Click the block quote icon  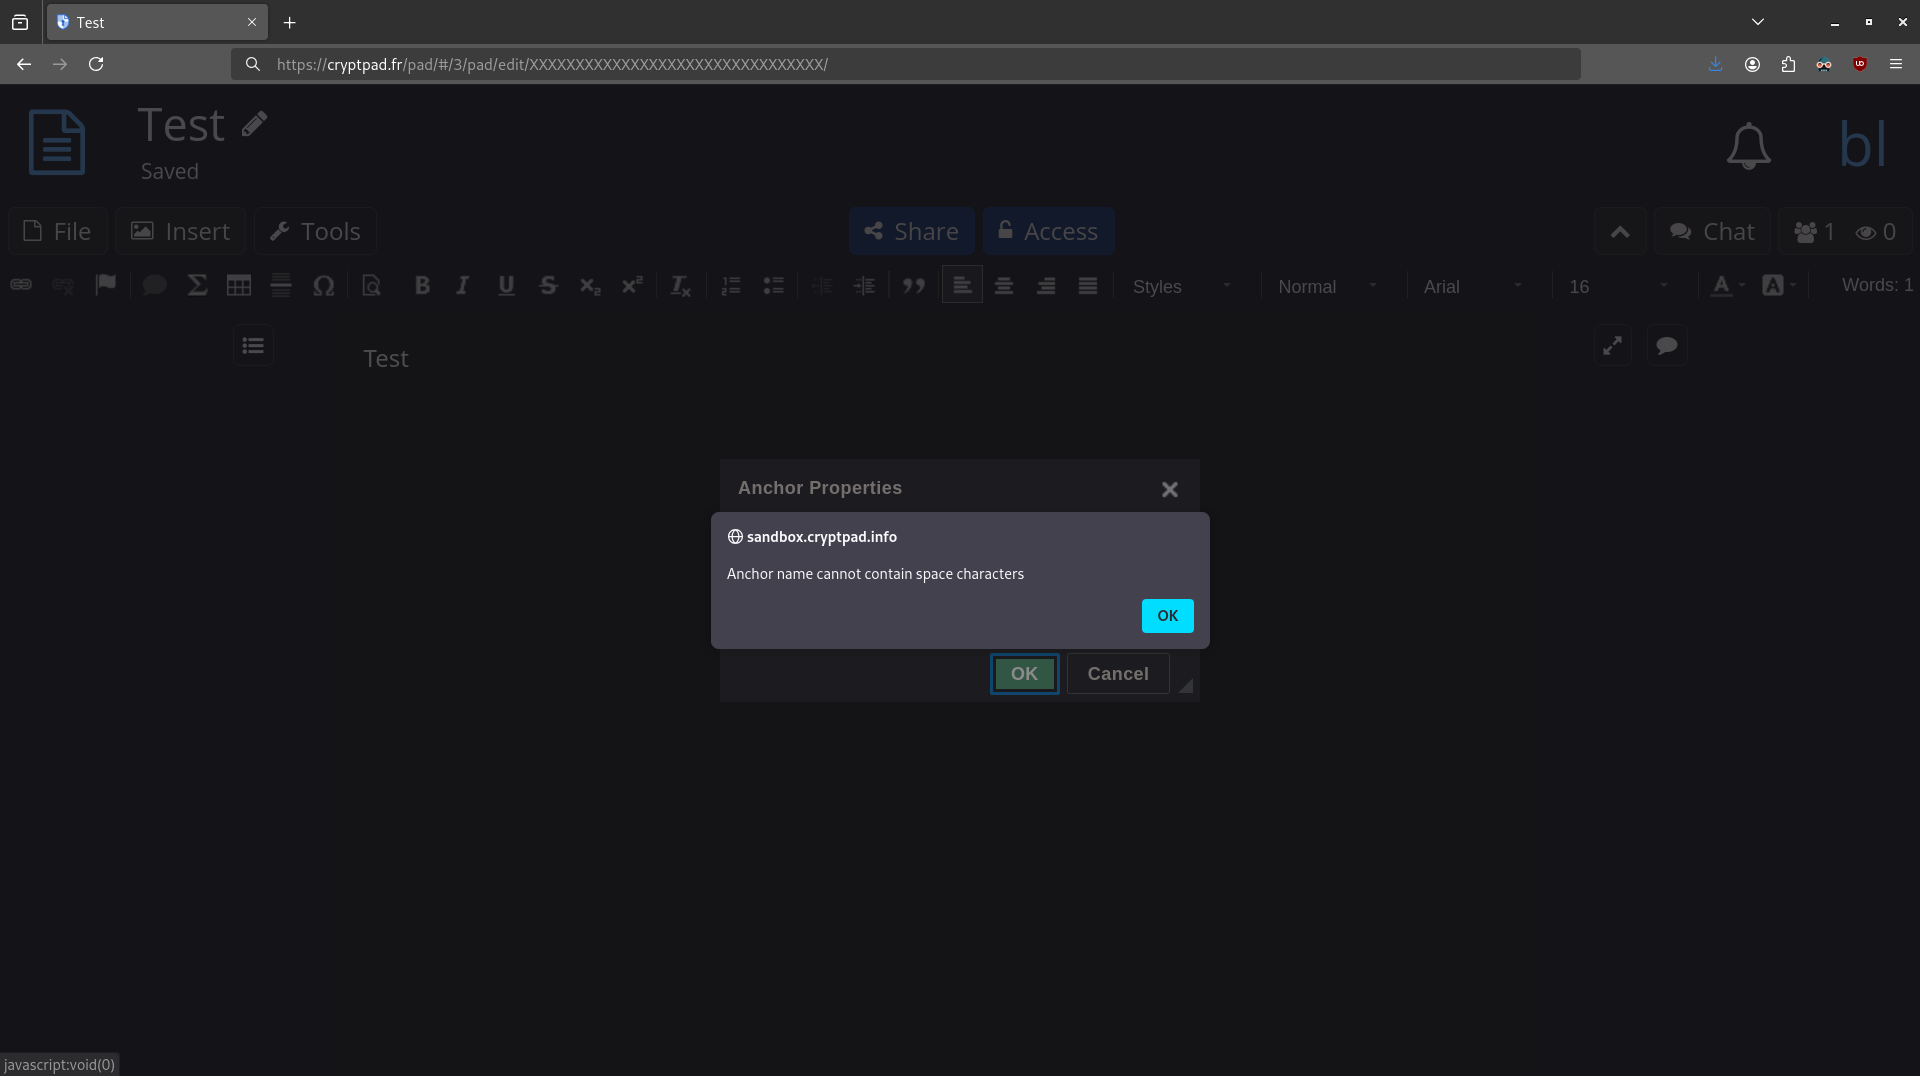[913, 286]
